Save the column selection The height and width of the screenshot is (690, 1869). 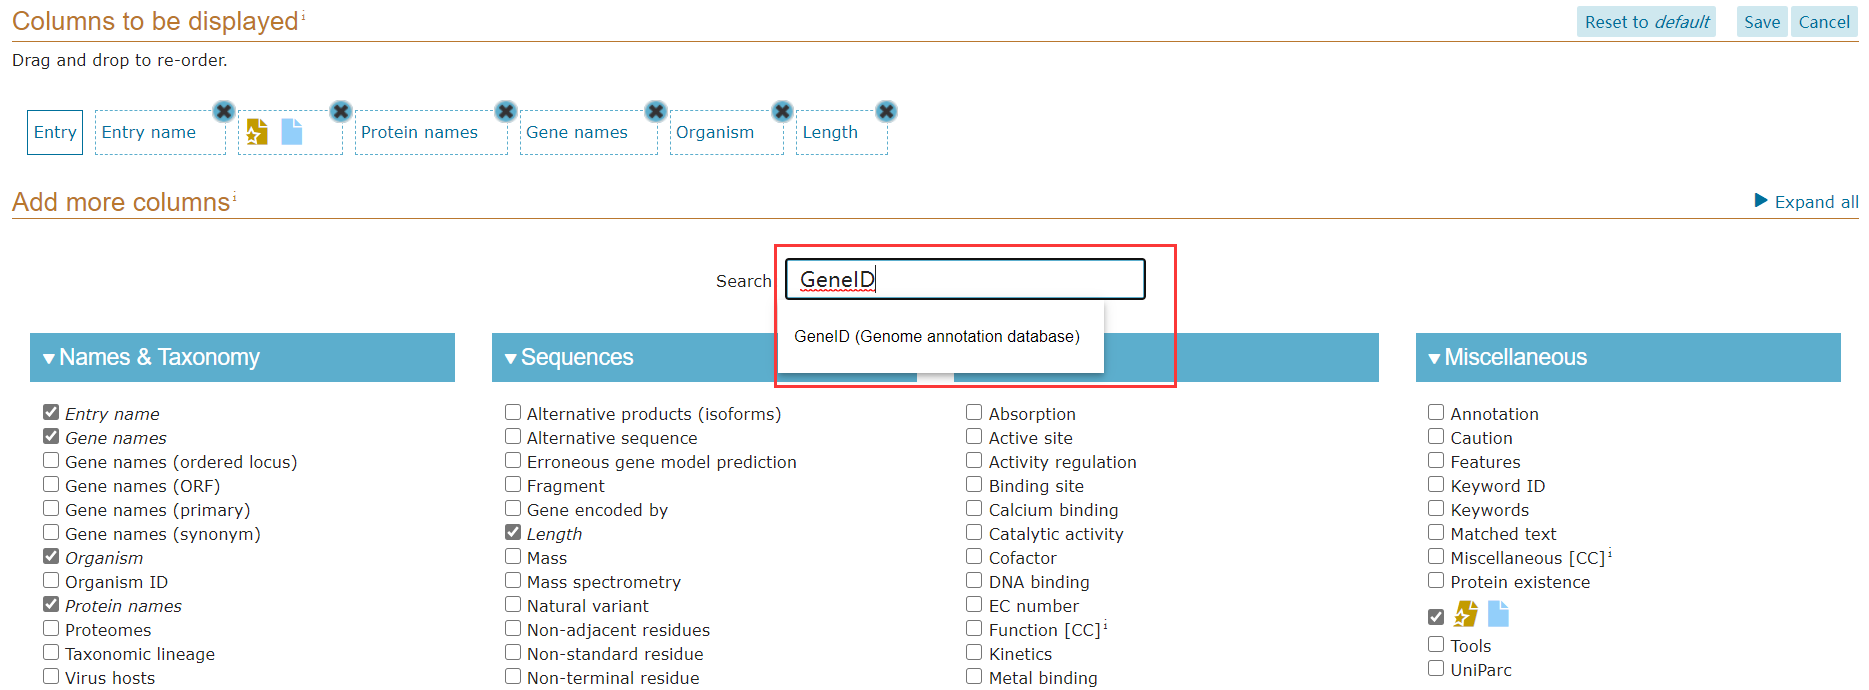tap(1762, 22)
